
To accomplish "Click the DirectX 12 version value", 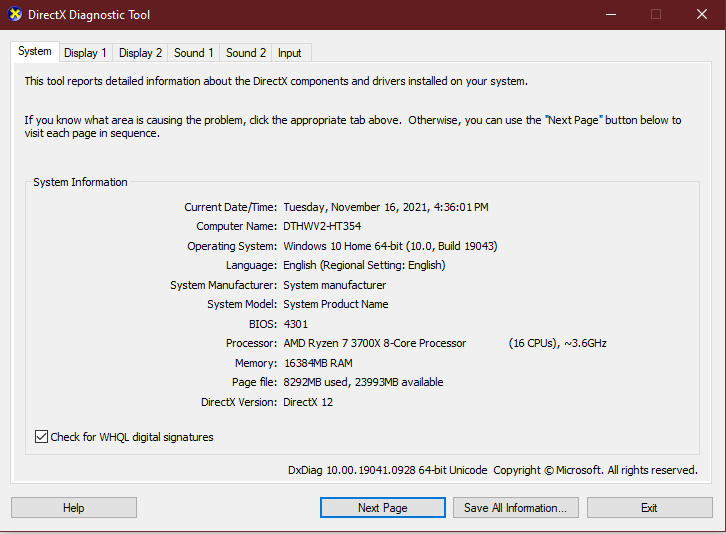I will click(x=308, y=402).
